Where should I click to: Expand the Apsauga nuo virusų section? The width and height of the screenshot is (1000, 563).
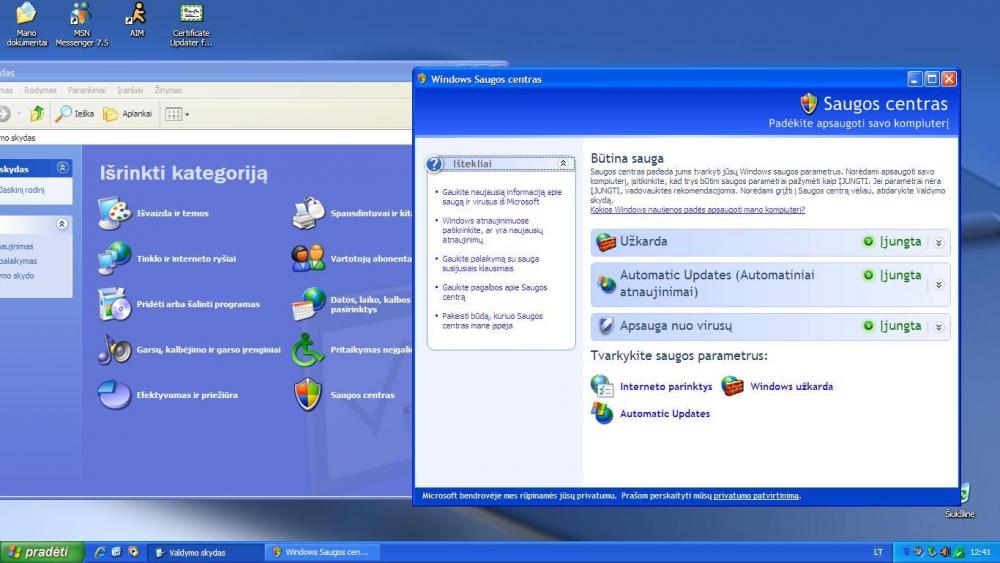[x=939, y=327]
